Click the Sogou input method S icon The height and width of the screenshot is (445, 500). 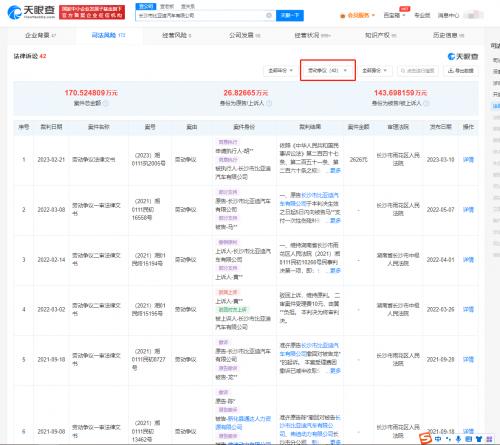[x=425, y=438]
